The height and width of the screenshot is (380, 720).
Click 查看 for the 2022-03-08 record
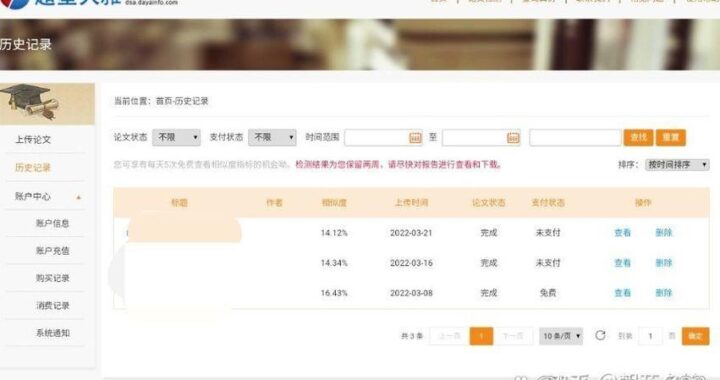pyautogui.click(x=623, y=293)
